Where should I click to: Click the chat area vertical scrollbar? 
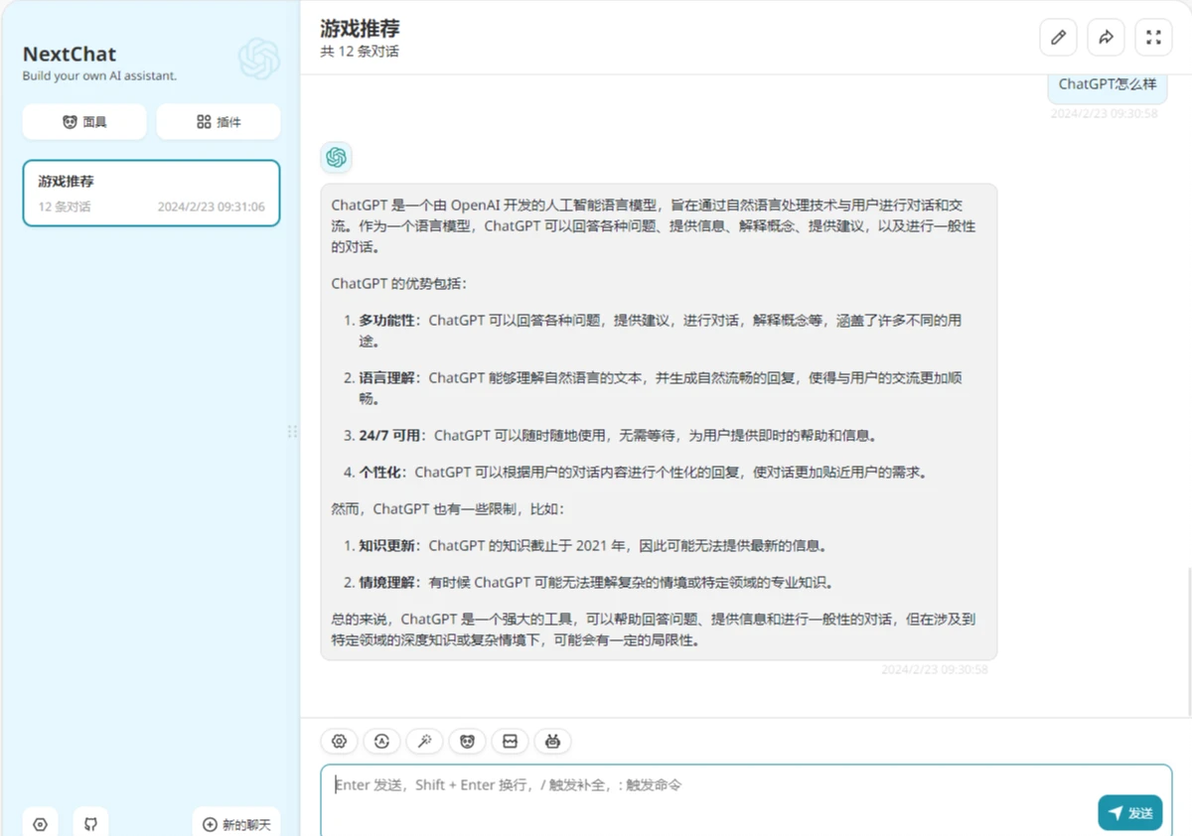point(1188,640)
